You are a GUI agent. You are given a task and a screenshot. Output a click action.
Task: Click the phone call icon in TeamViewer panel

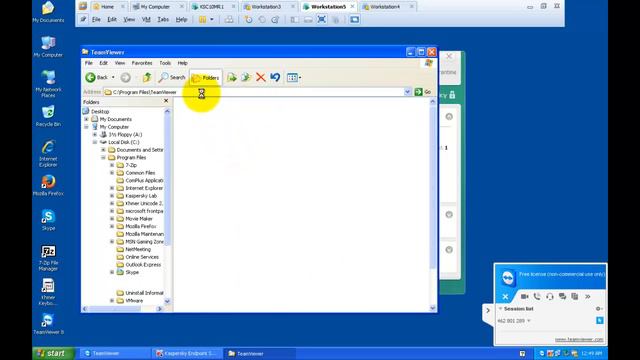pyautogui.click(x=537, y=296)
